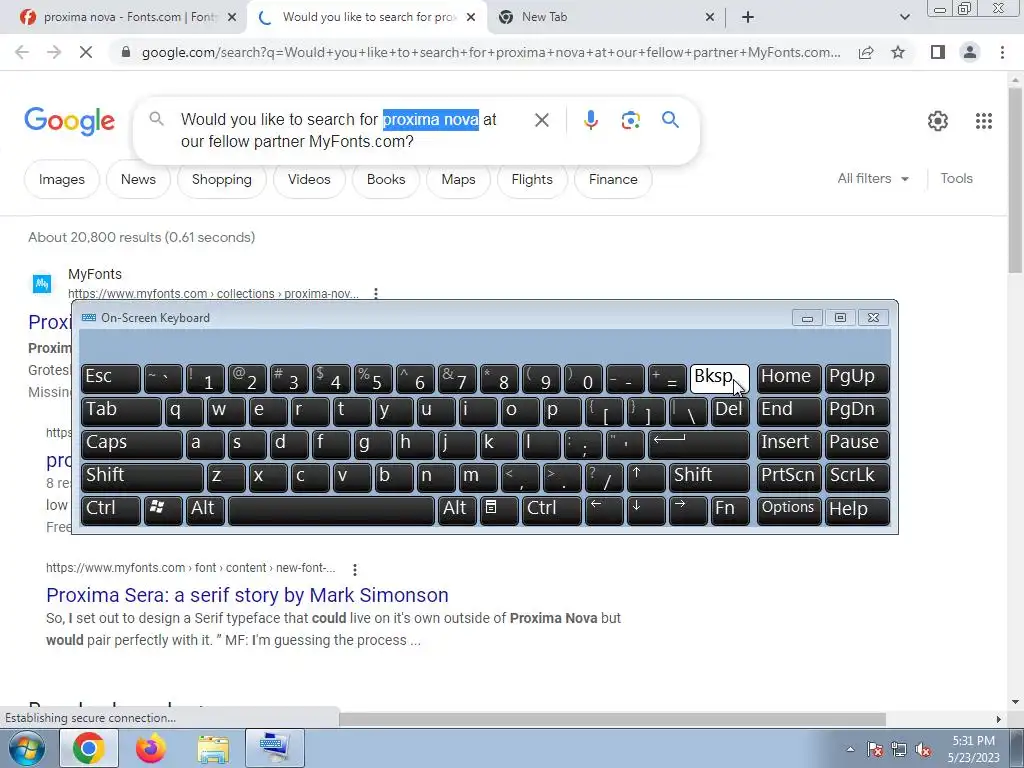This screenshot has height=768, width=1024.
Task: Filter results by News
Action: 138,179
